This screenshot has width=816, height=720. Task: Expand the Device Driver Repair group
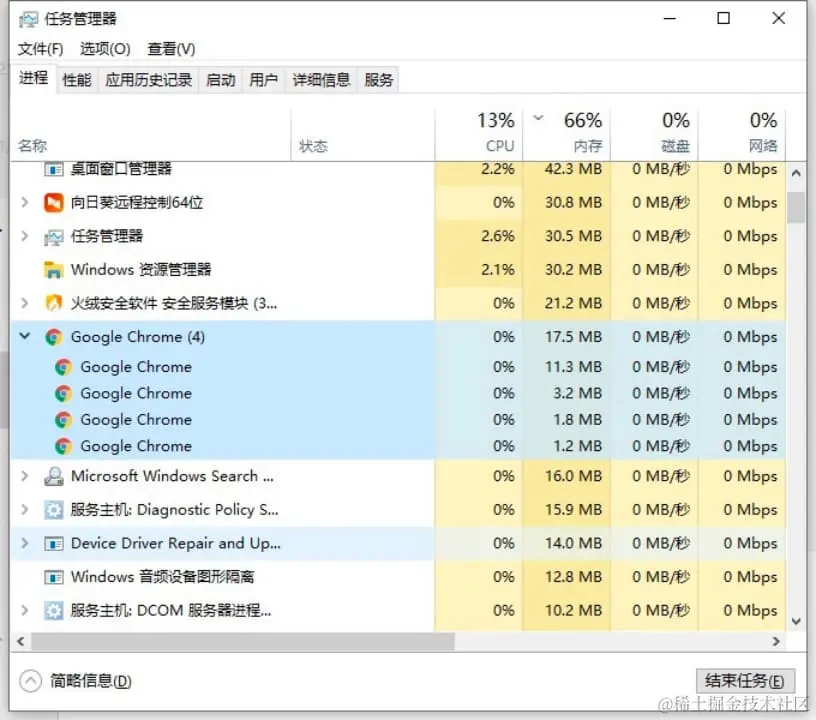coord(24,543)
